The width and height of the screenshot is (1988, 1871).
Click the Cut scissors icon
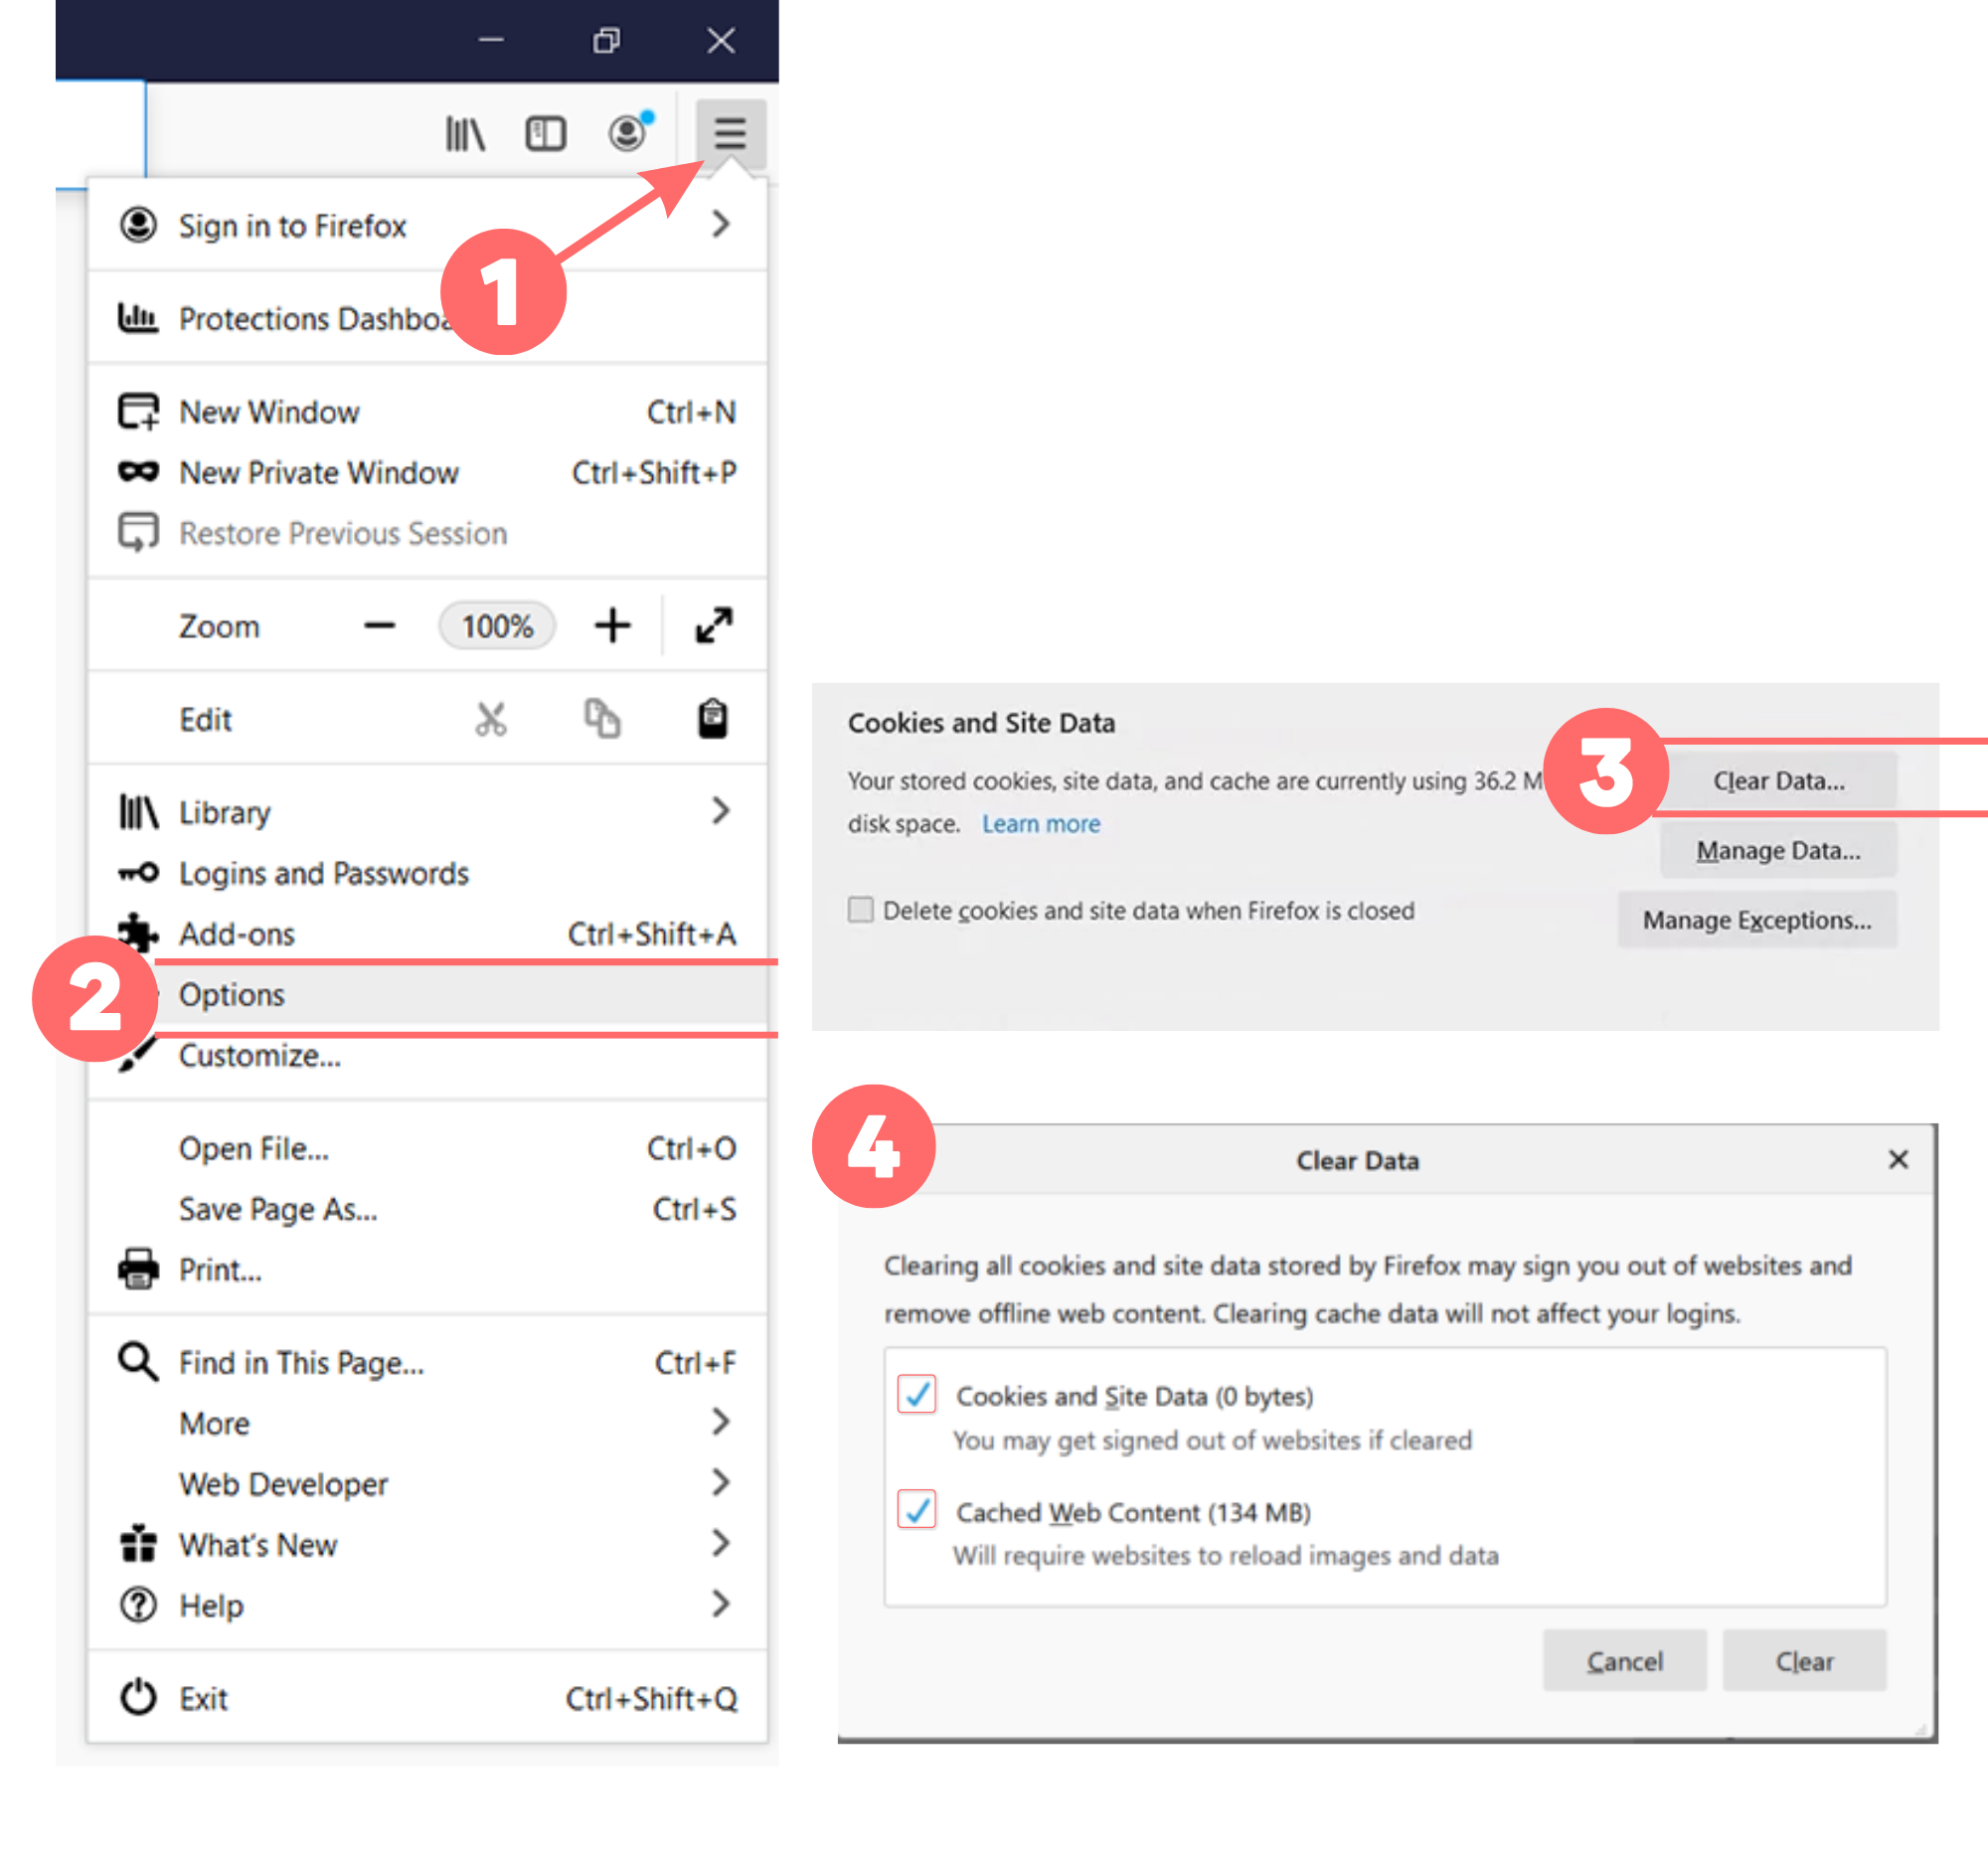[x=491, y=719]
